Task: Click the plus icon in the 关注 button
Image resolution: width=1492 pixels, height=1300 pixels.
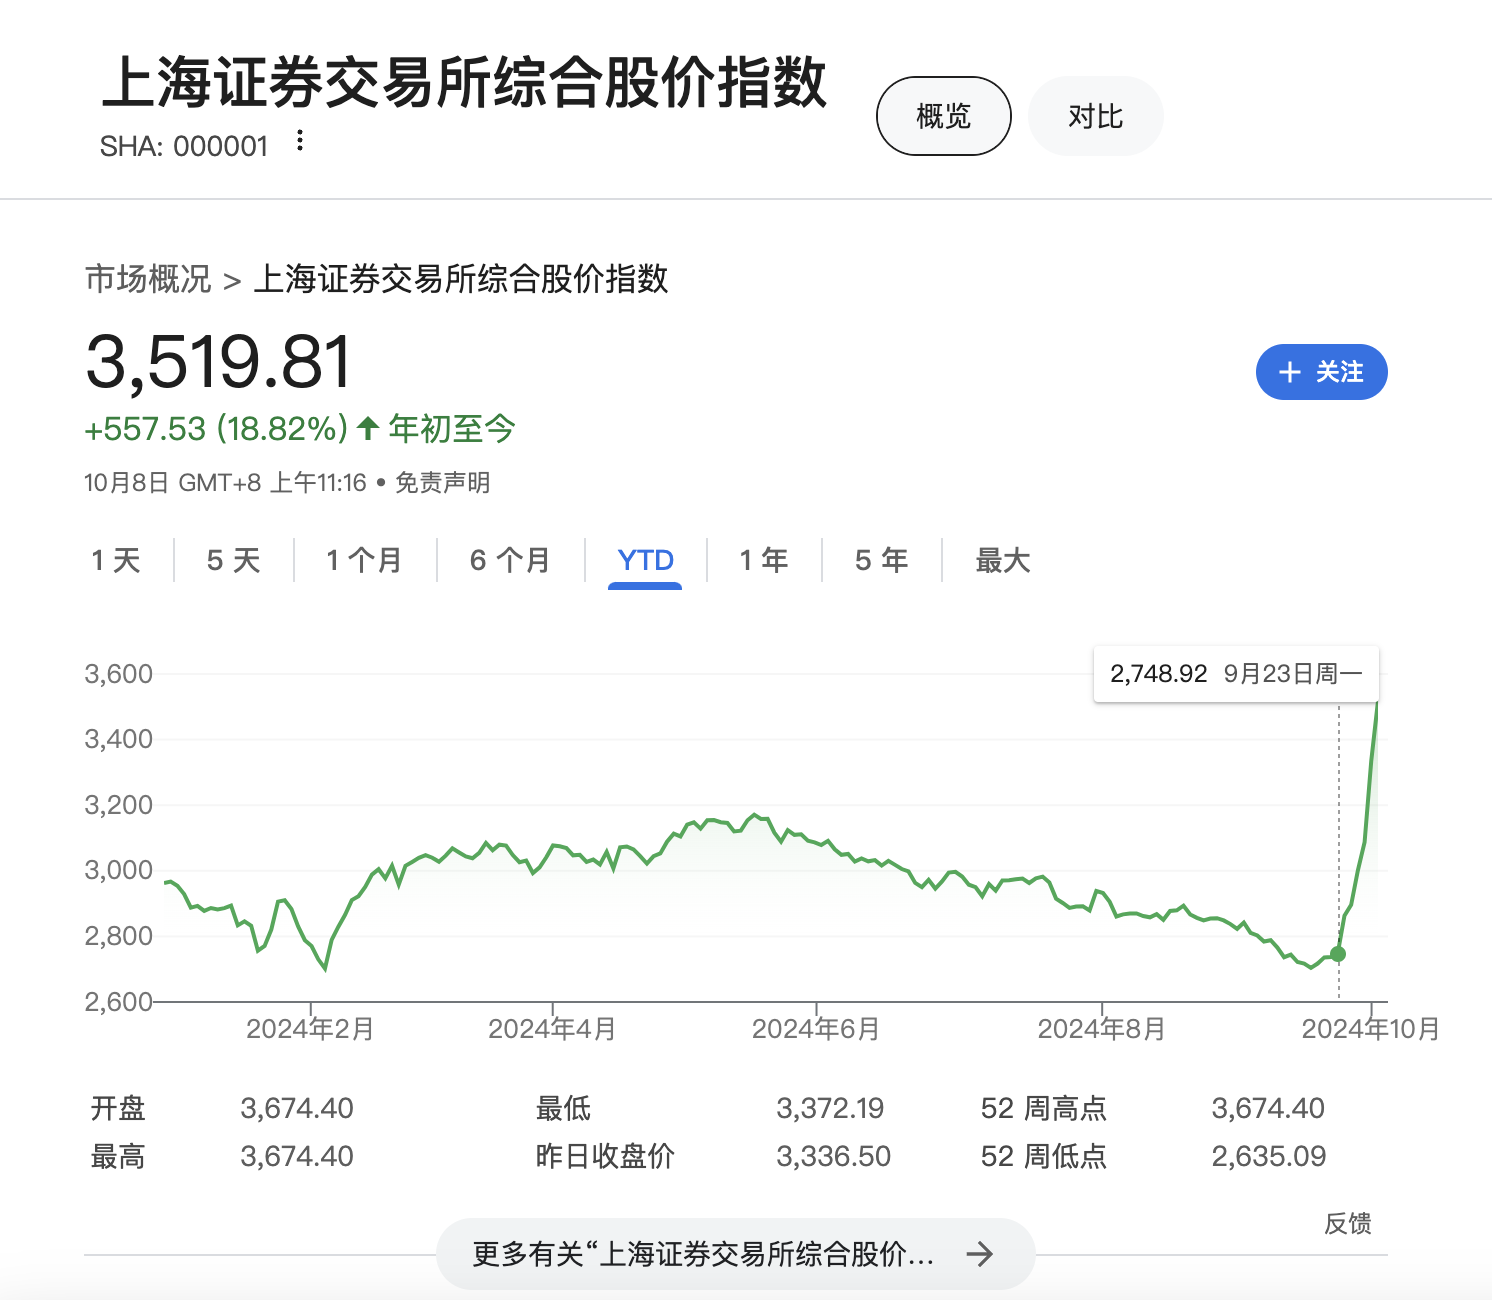Action: [x=1290, y=372]
